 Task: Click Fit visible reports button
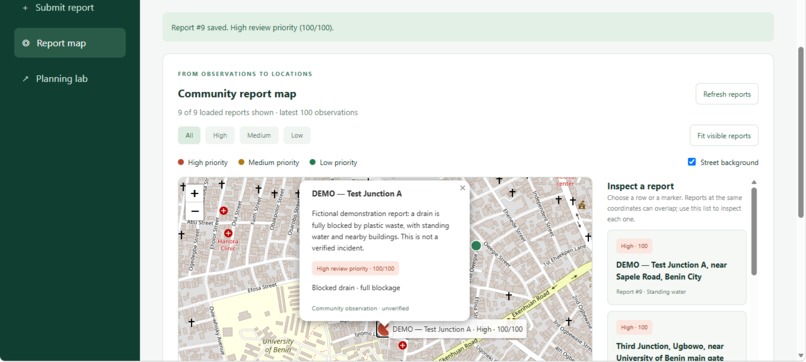[x=724, y=136]
